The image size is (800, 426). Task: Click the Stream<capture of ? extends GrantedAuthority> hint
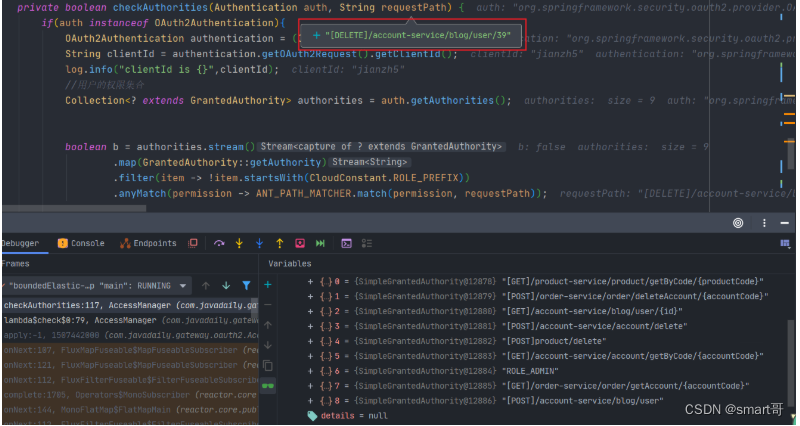[381, 146]
